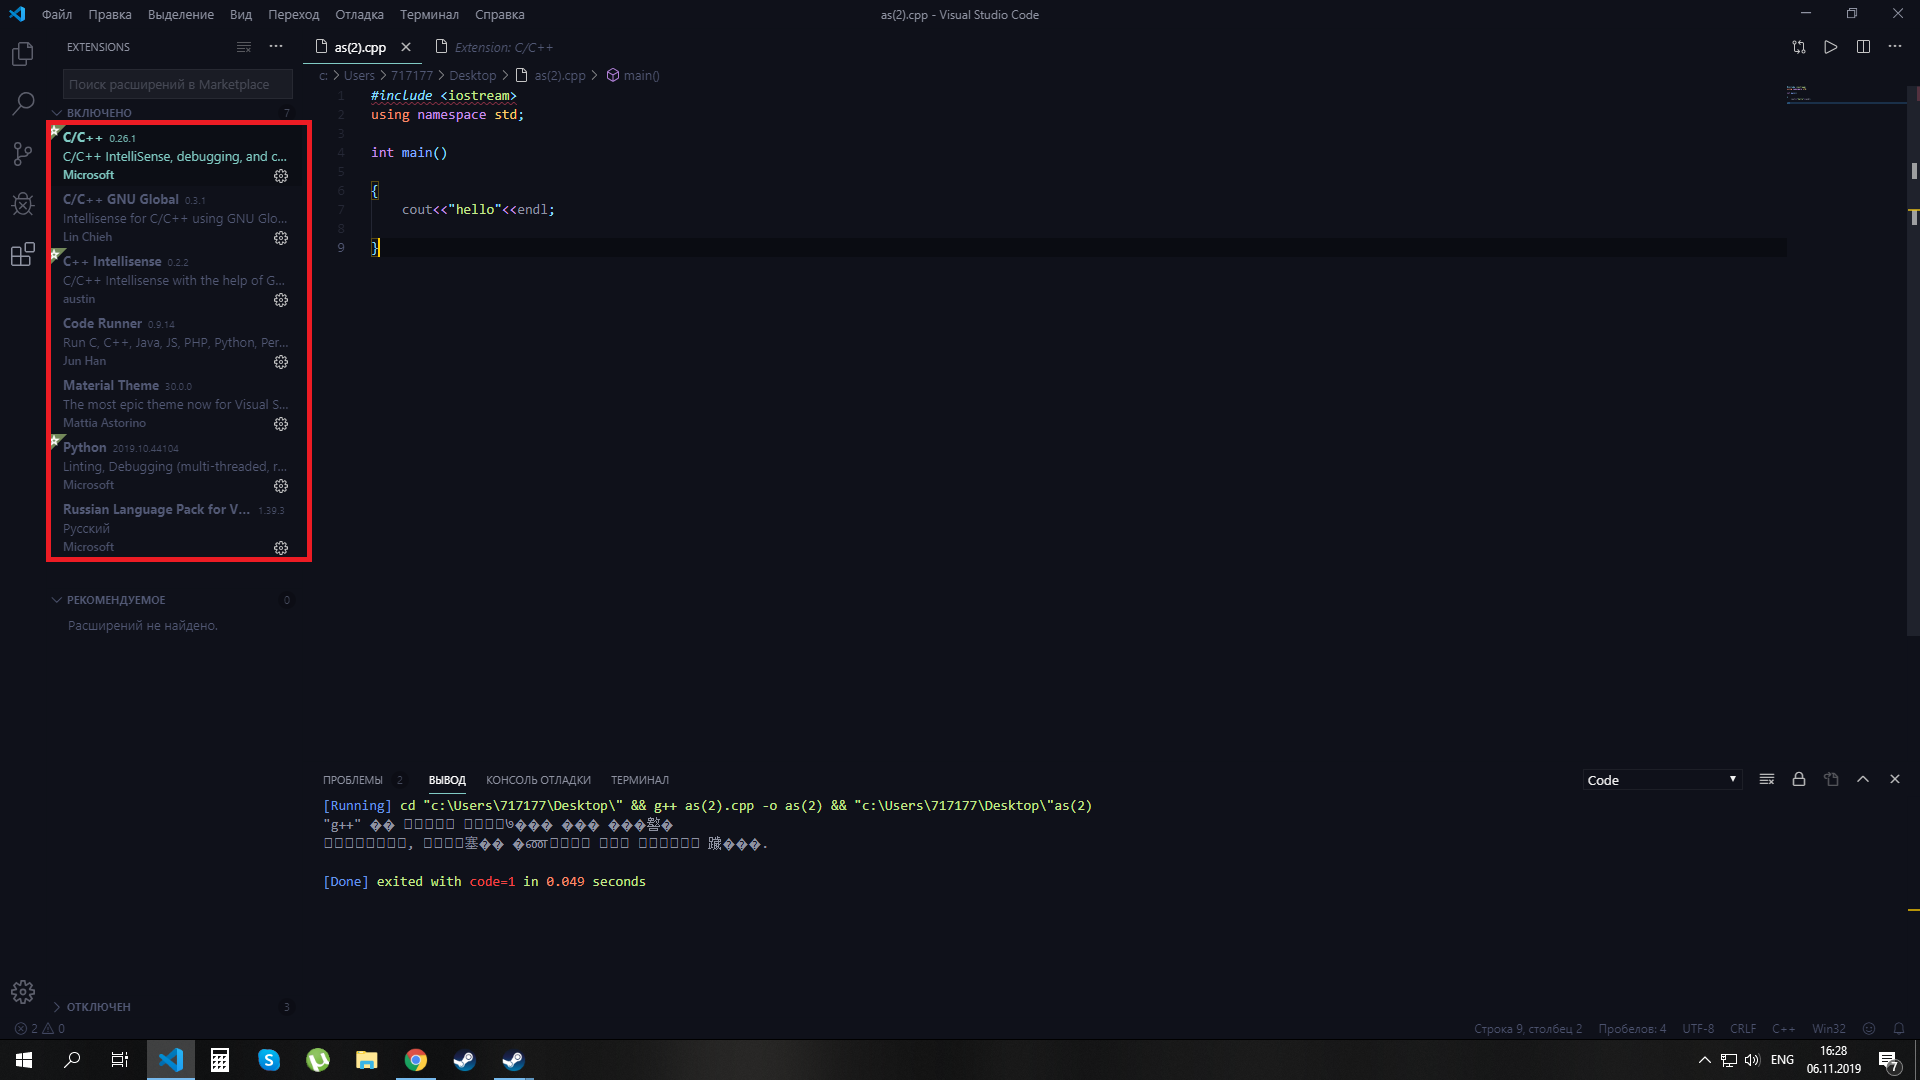
Task: Select Russian Language Pack extension entry
Action: point(178,527)
